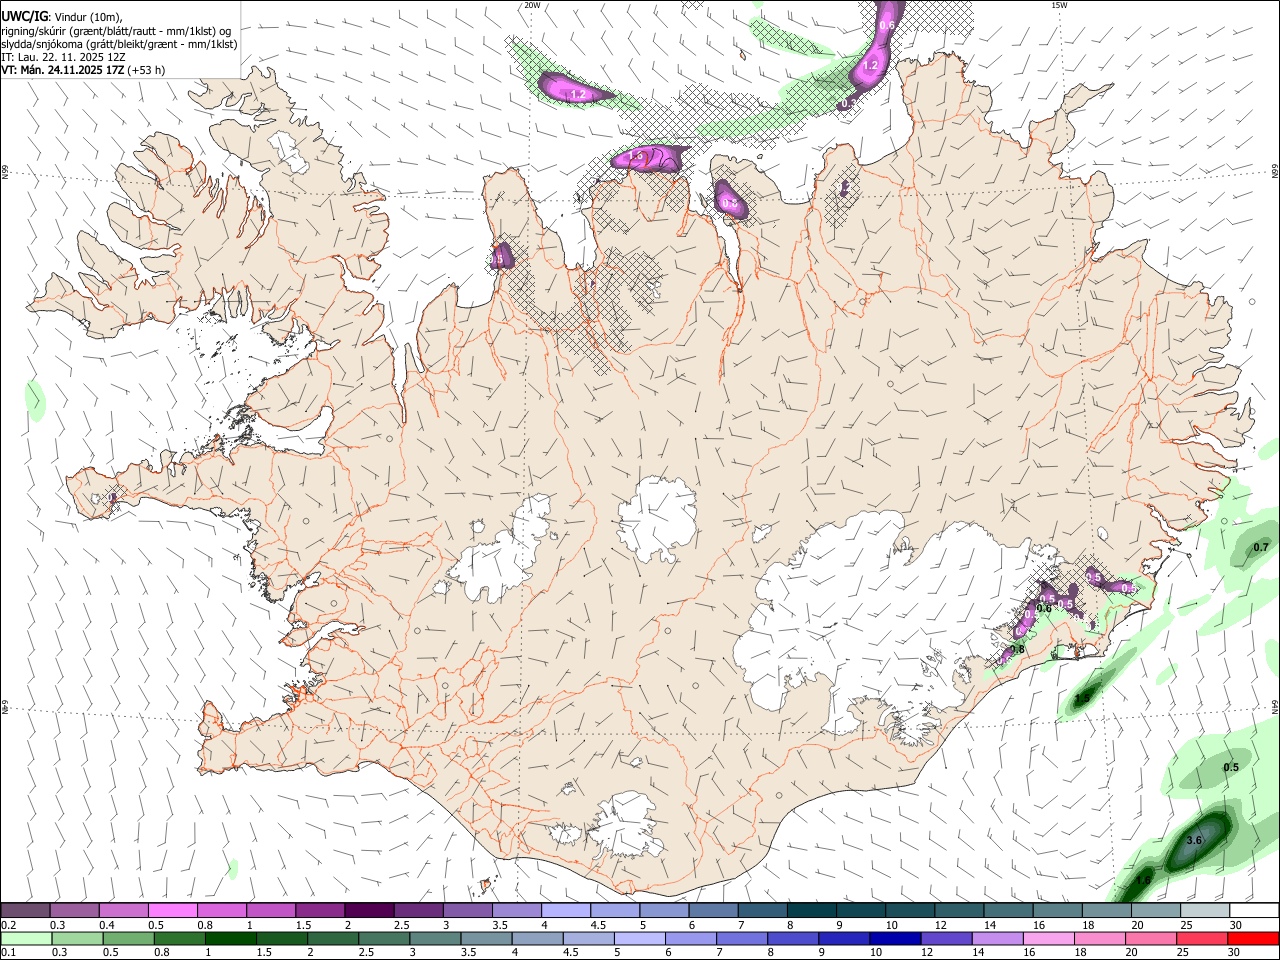1280x960 pixels.
Task: Click the '0.2' label on upper legend scale
Action: tap(8, 925)
